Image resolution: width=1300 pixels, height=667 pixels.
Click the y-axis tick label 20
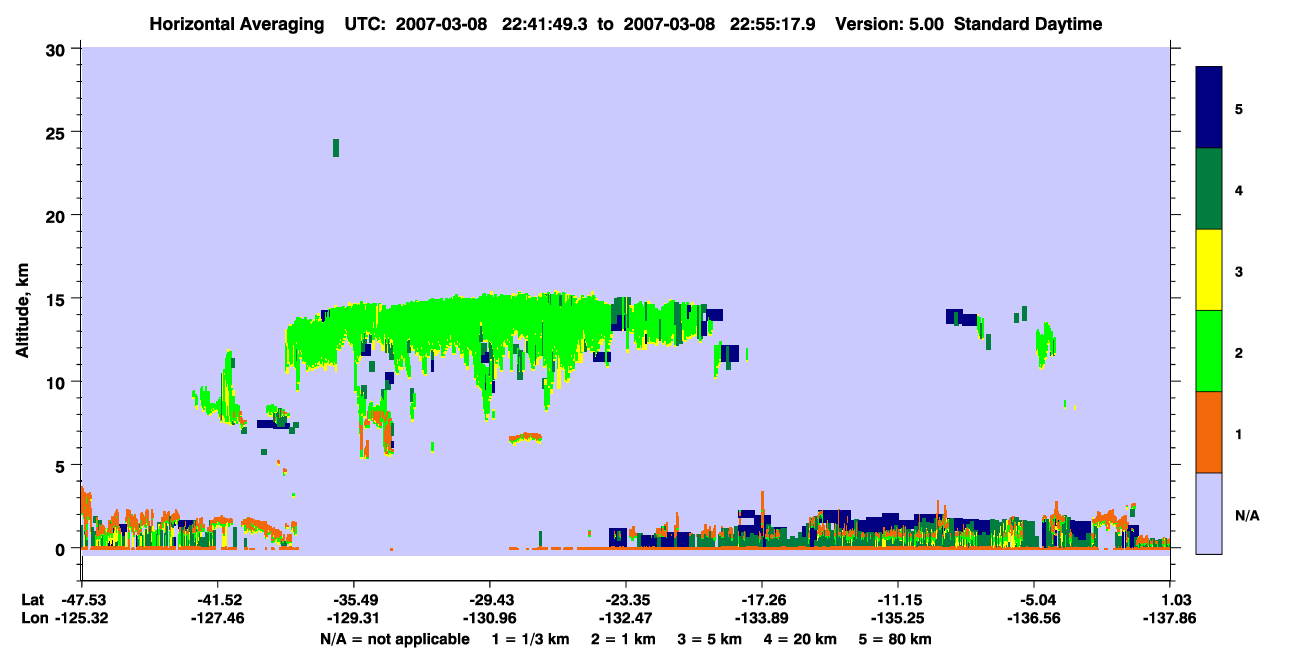coord(58,215)
